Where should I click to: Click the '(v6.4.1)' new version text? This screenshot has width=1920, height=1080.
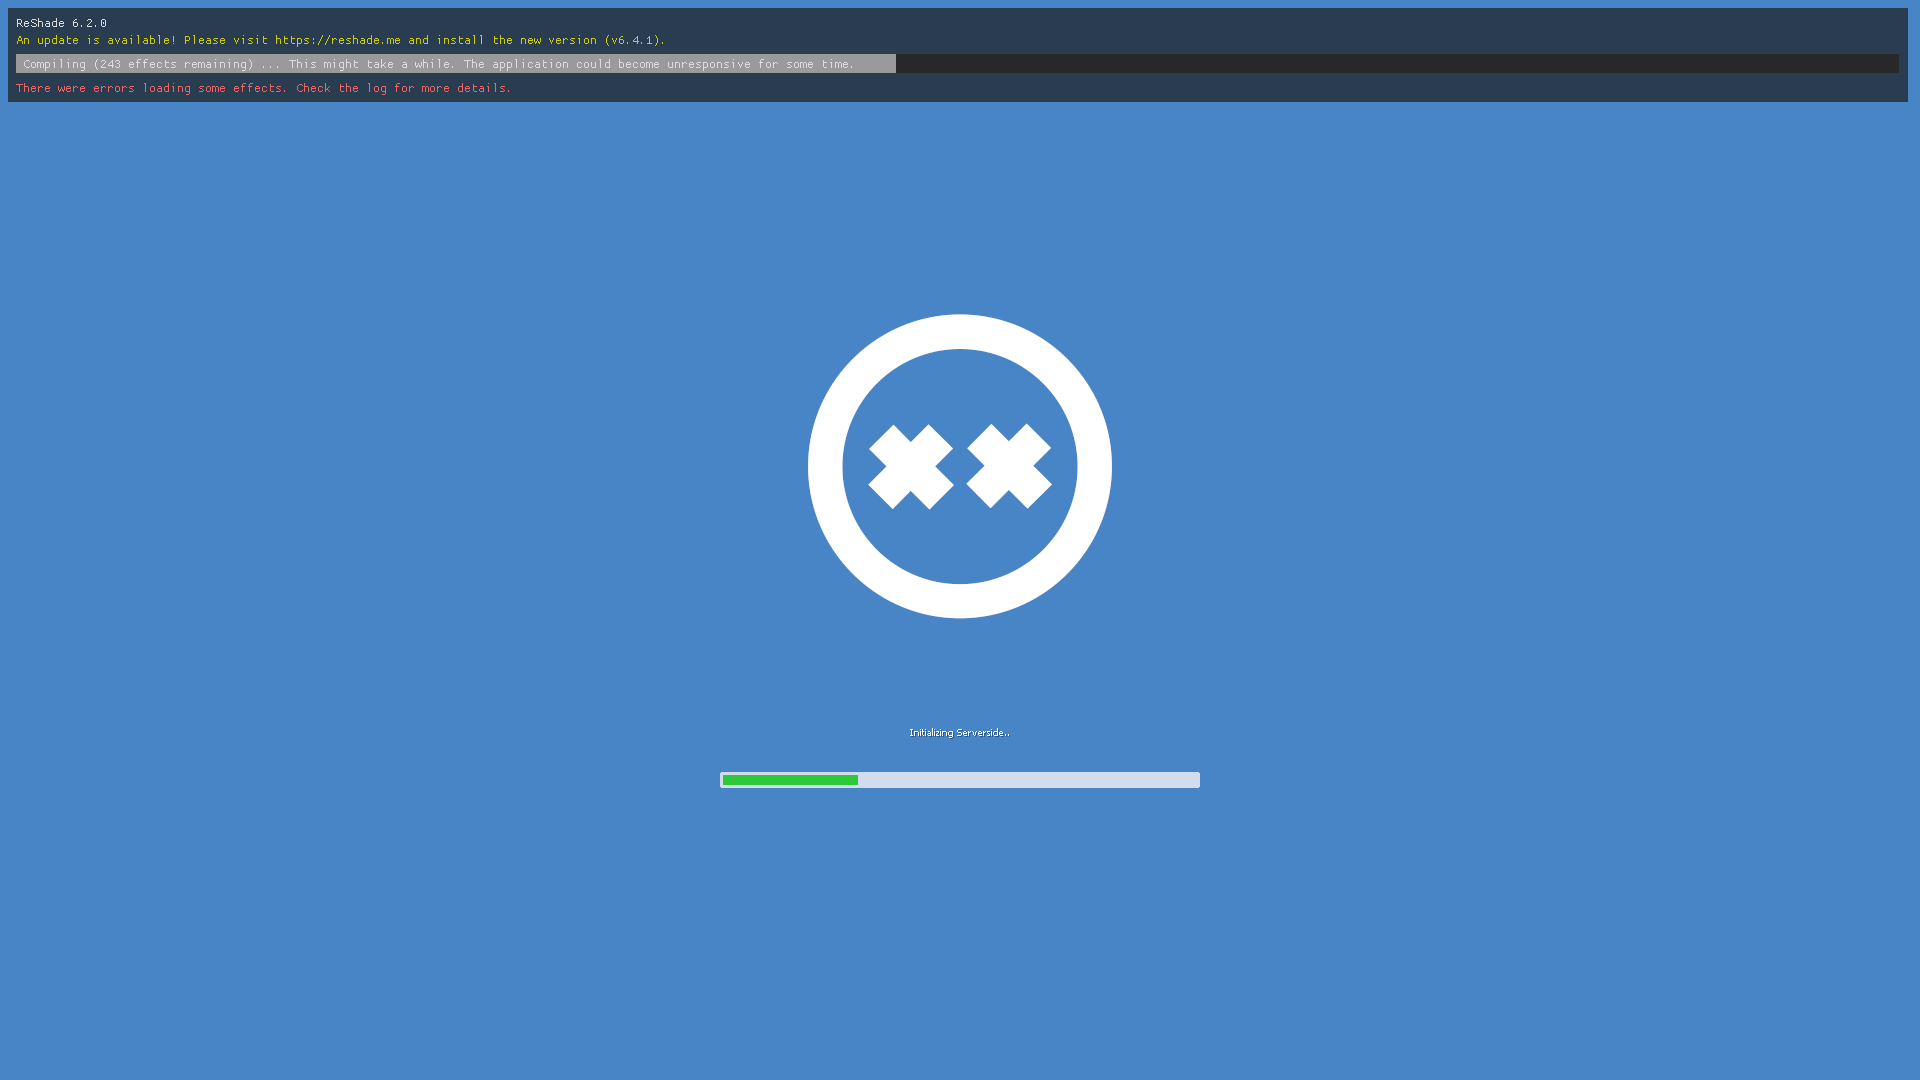[x=632, y=40]
